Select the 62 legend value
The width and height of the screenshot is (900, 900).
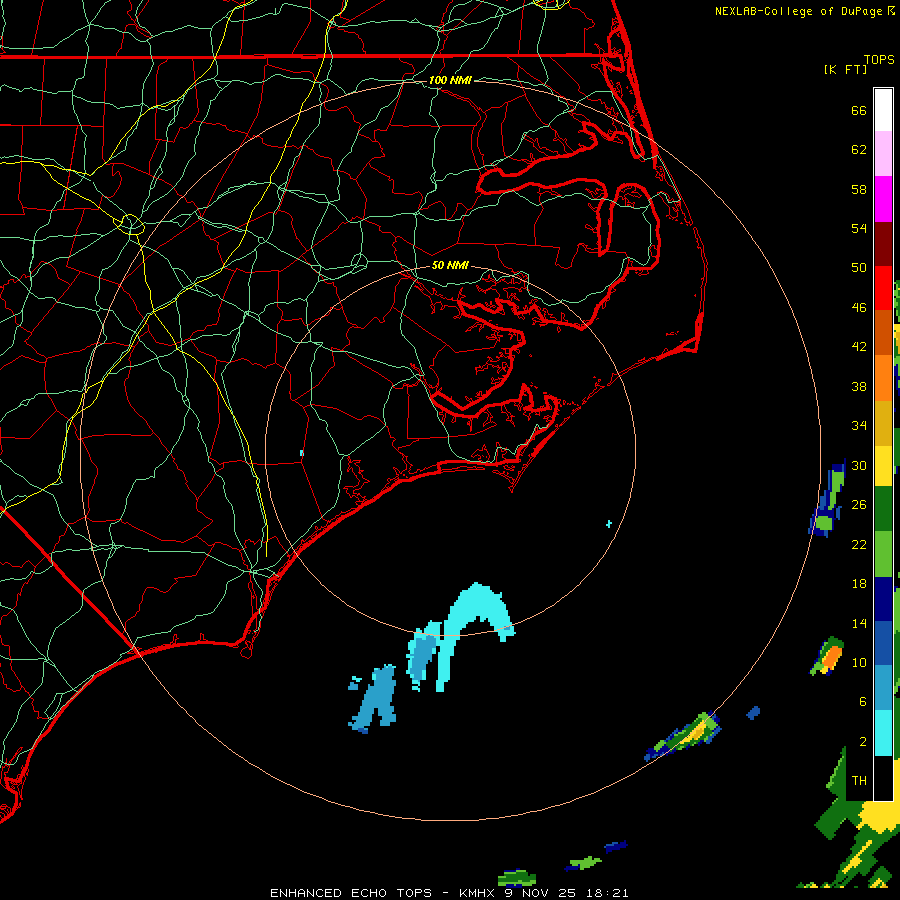859,150
